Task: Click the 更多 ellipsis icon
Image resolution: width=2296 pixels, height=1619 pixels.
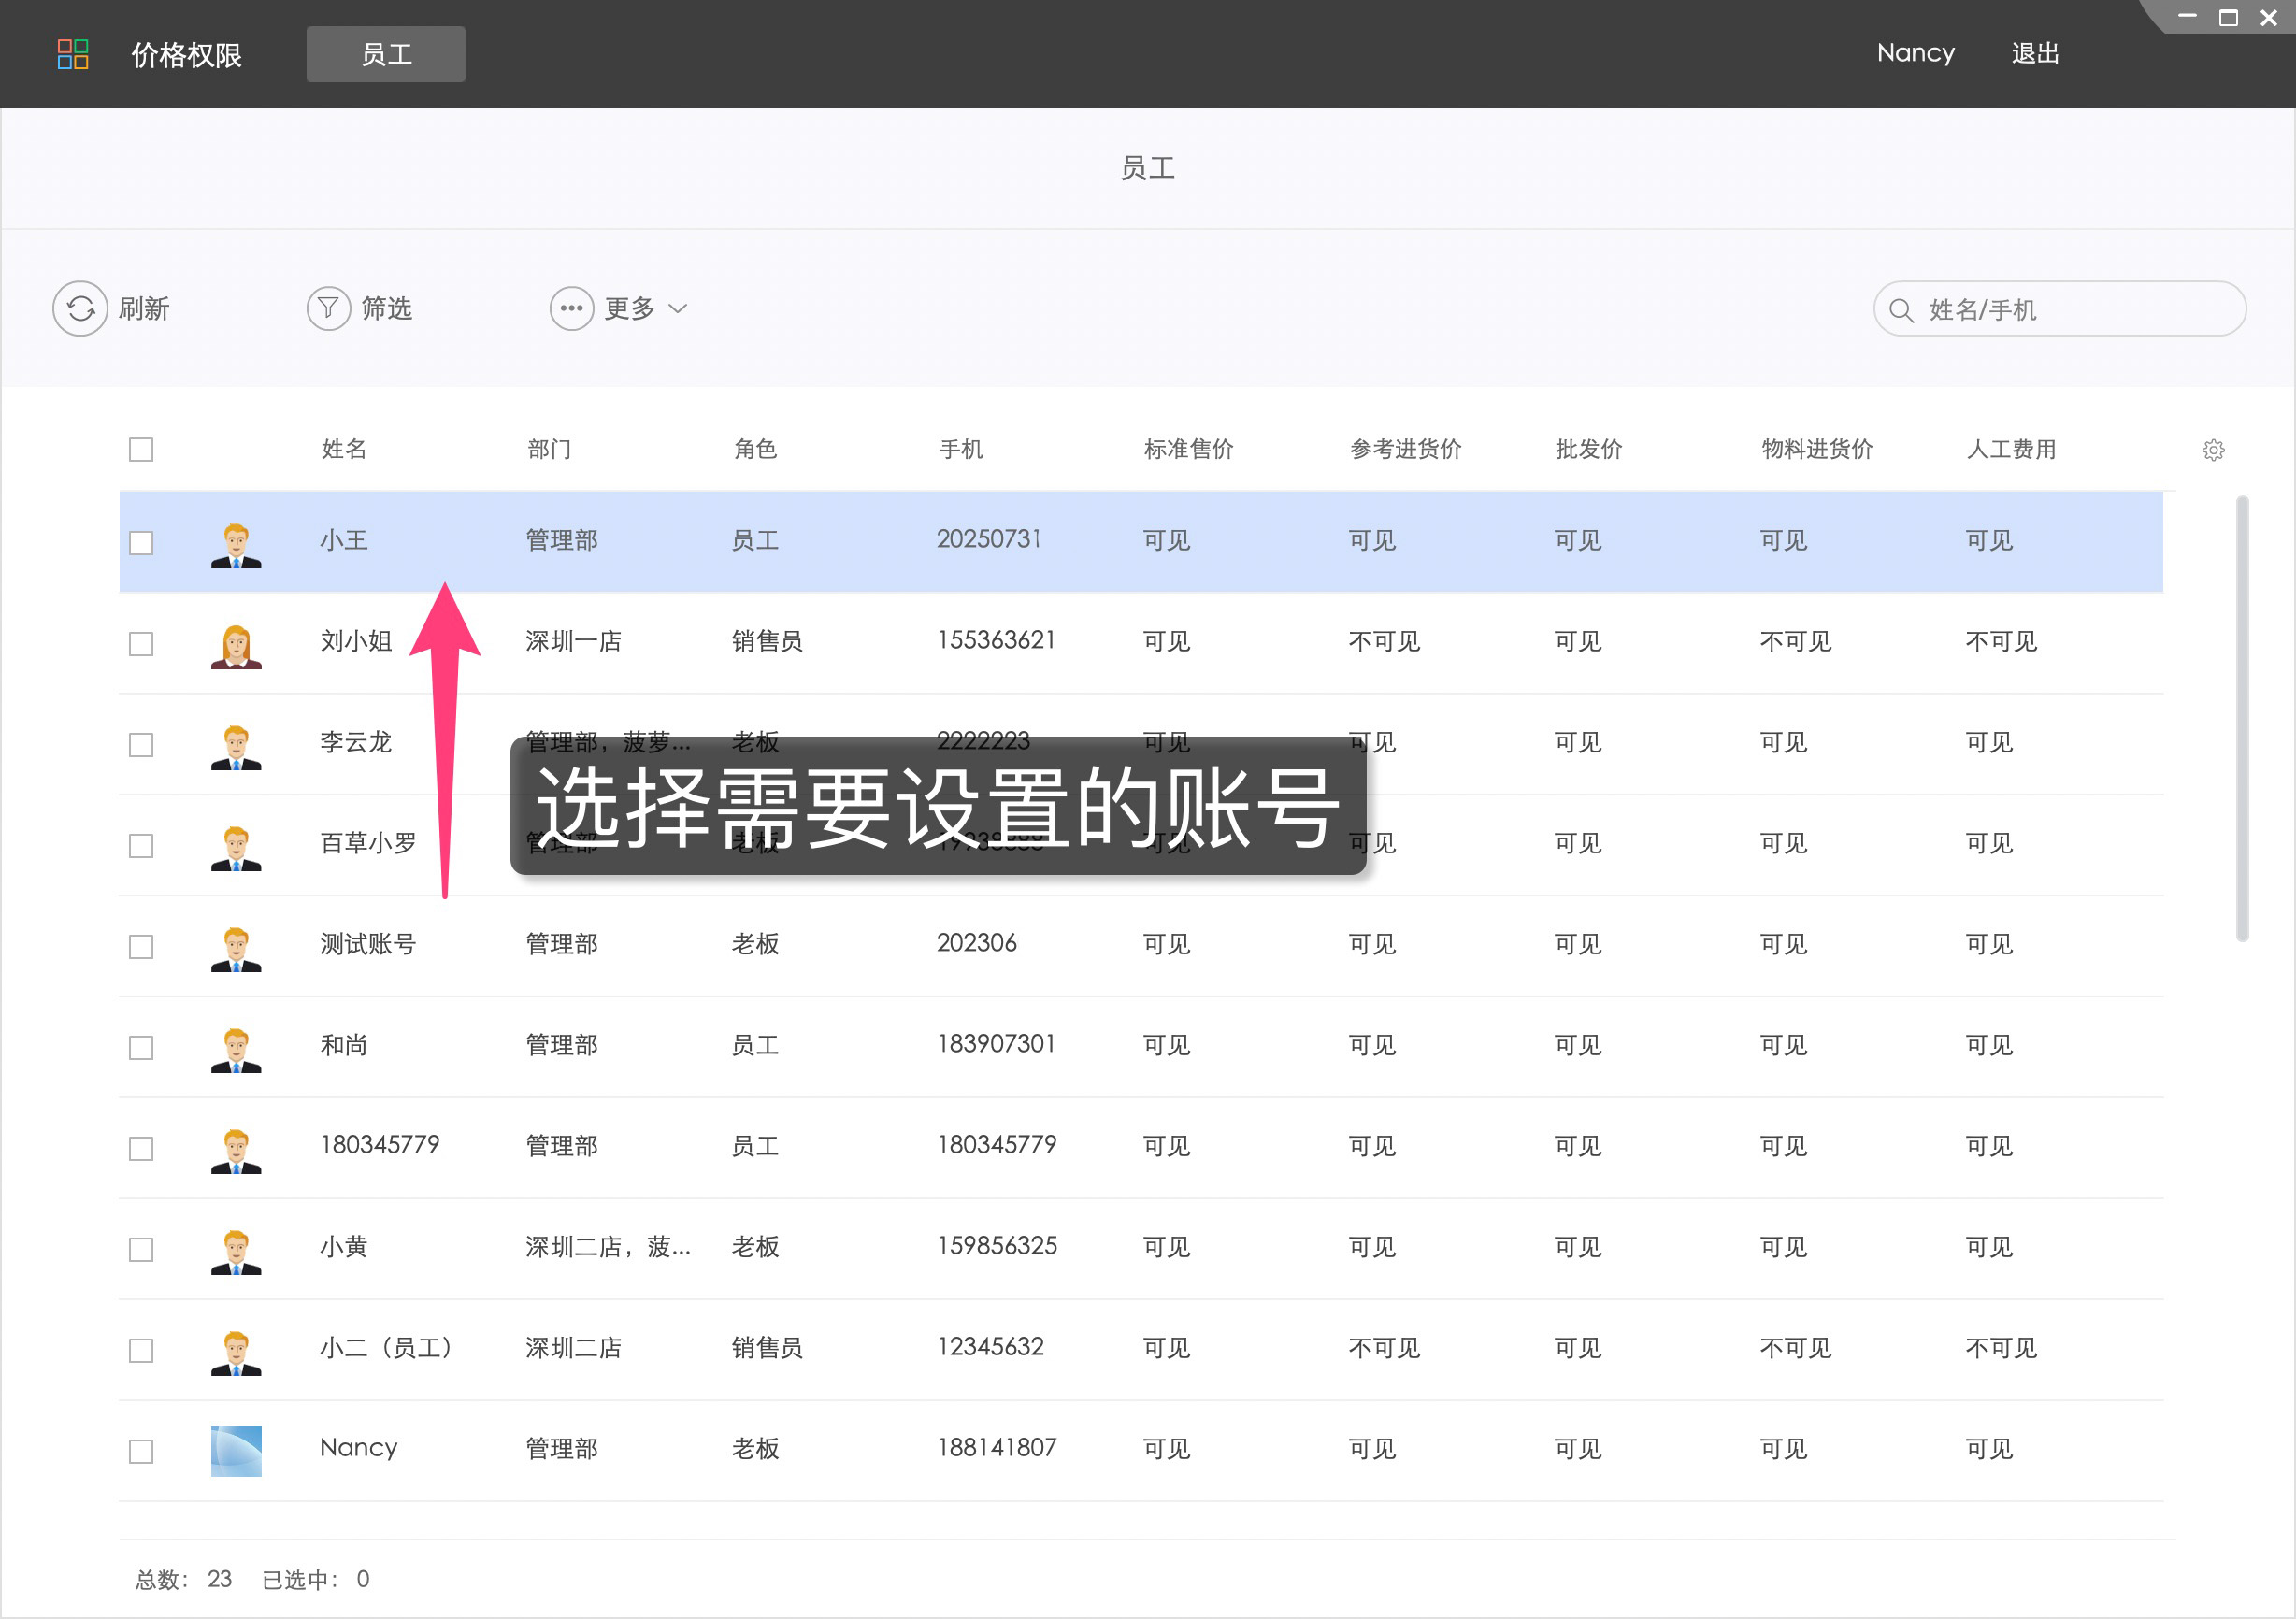Action: pos(570,308)
